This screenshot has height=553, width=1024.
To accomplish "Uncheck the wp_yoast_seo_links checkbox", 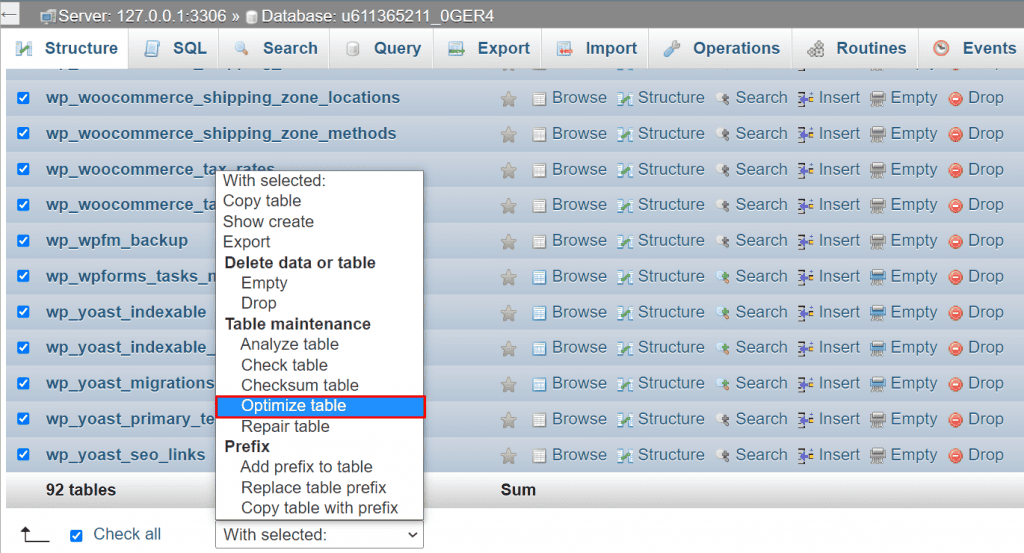I will click(24, 455).
